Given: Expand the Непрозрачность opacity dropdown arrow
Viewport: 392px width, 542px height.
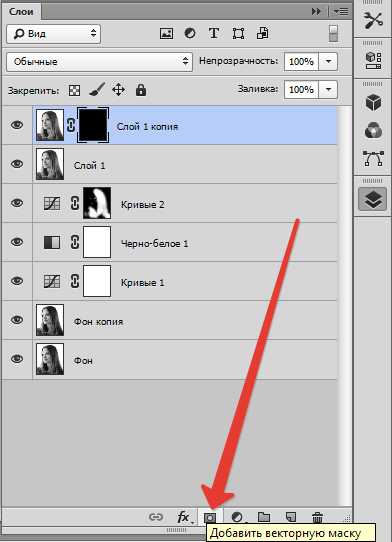Looking at the screenshot, I should coord(328,62).
